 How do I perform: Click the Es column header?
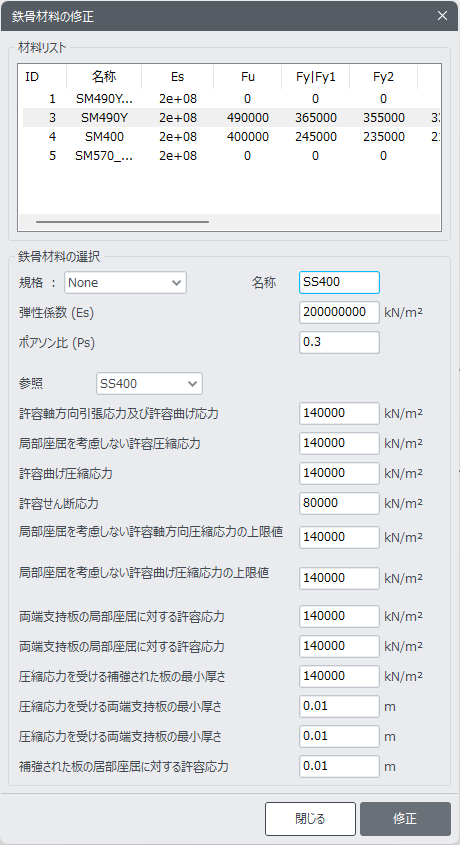point(178,77)
